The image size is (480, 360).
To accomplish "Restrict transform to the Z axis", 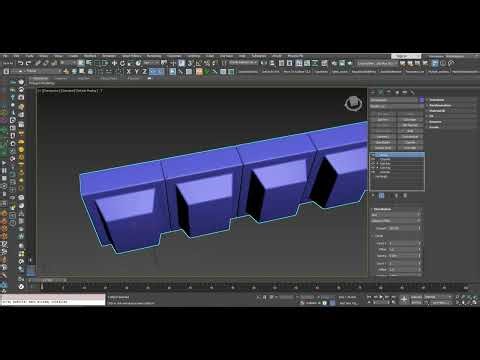I will pos(144,71).
